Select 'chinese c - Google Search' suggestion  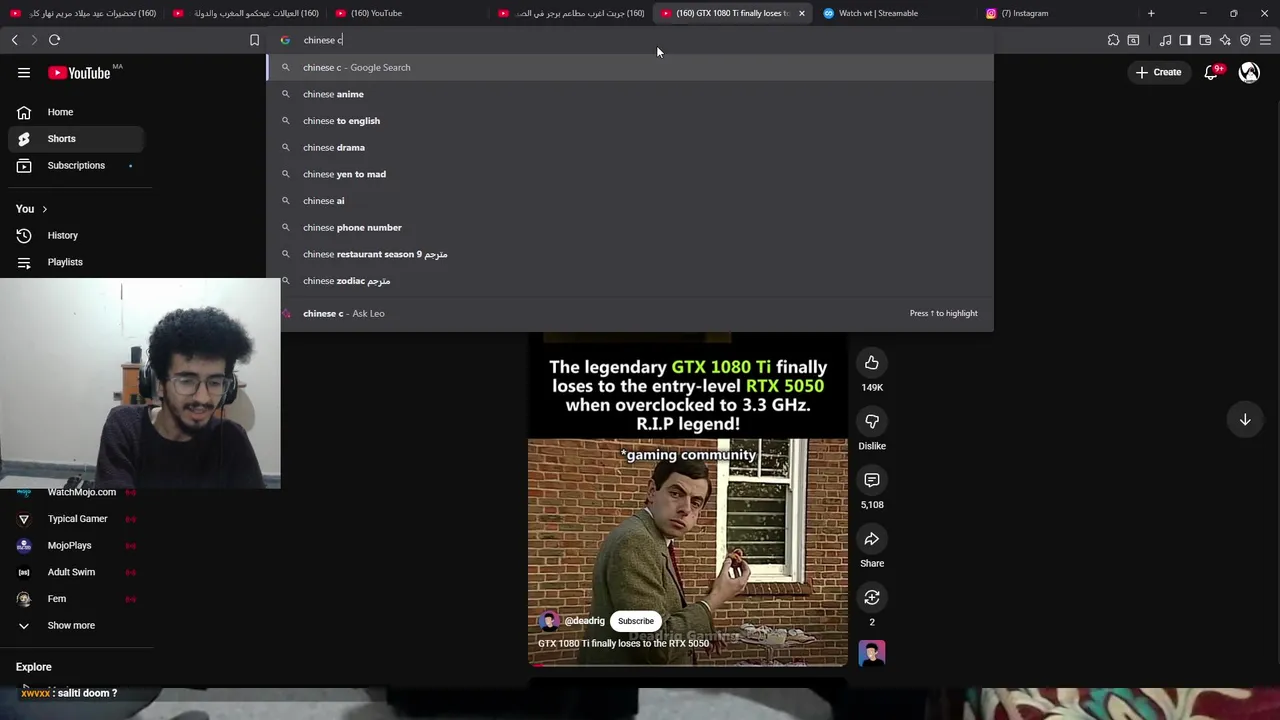click(x=630, y=67)
